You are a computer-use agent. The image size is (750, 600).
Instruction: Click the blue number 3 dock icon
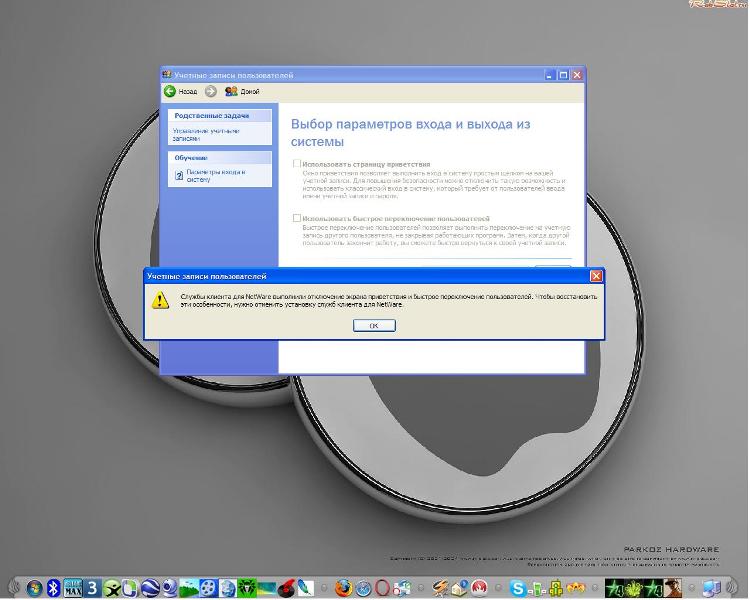(x=93, y=588)
